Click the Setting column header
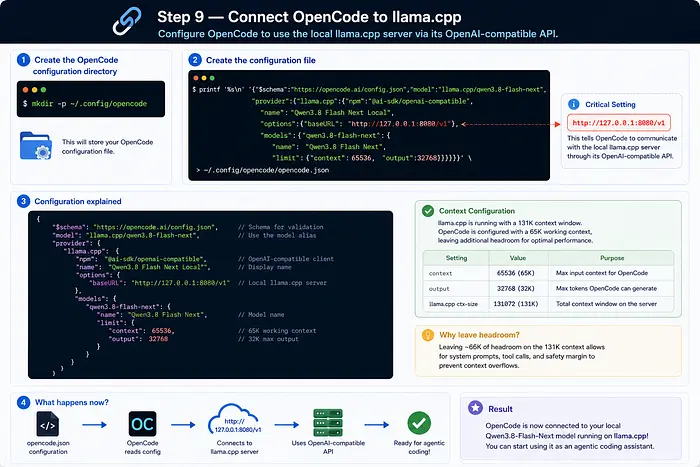The height and width of the screenshot is (467, 700). 456,258
